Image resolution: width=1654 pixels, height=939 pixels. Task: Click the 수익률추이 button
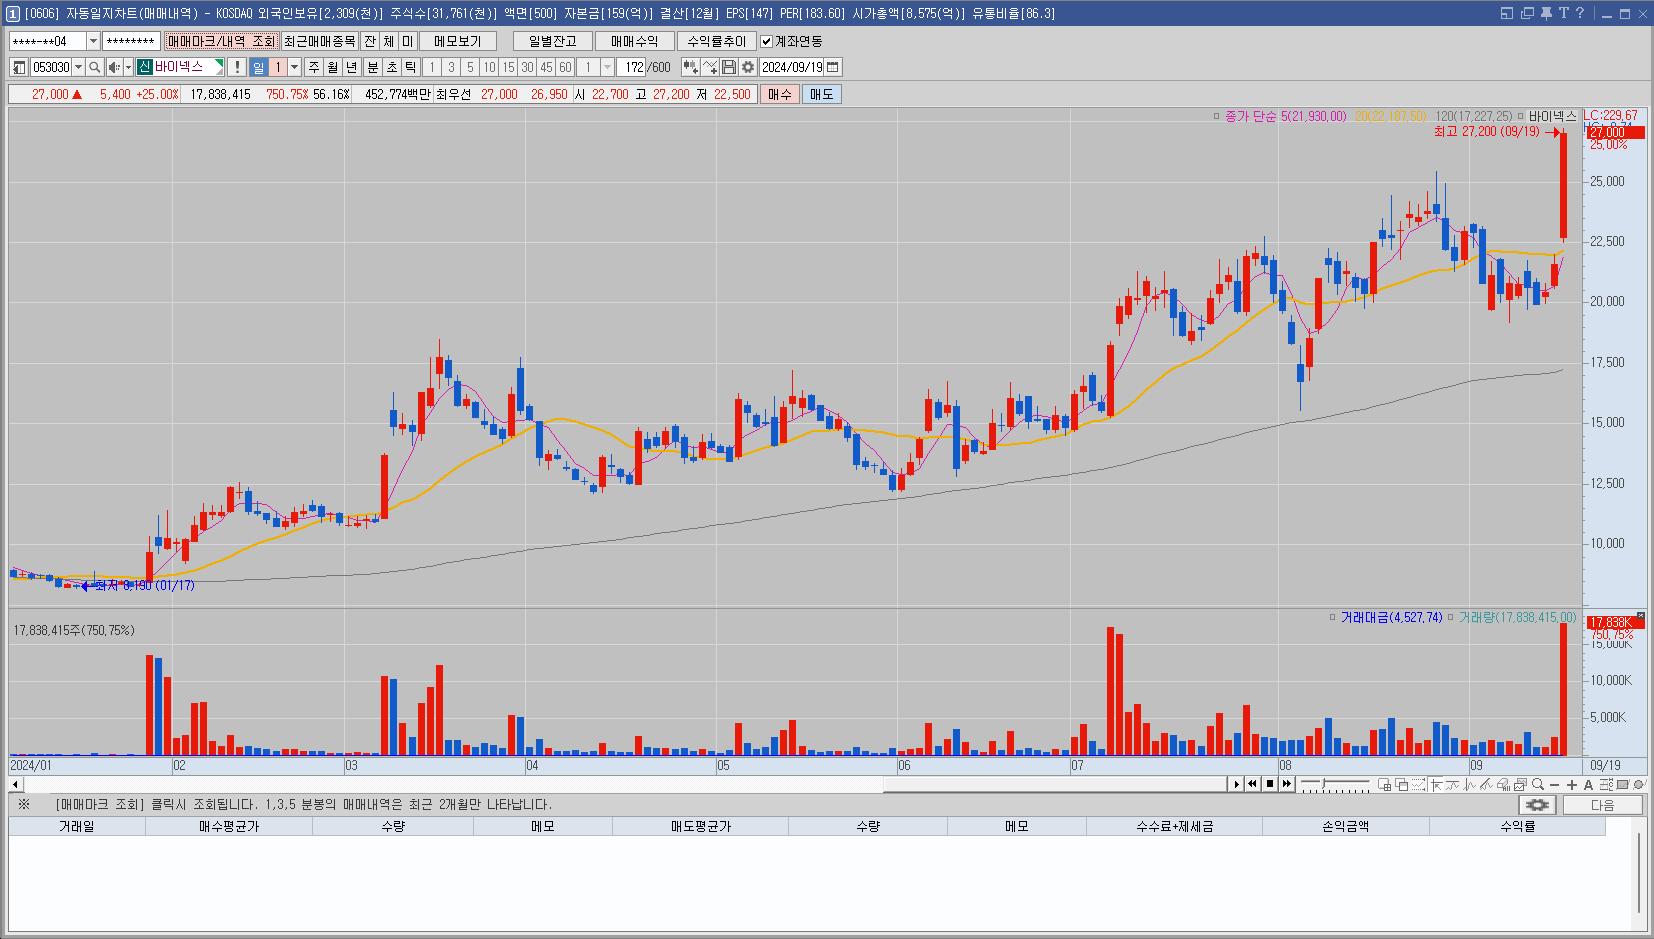(717, 41)
